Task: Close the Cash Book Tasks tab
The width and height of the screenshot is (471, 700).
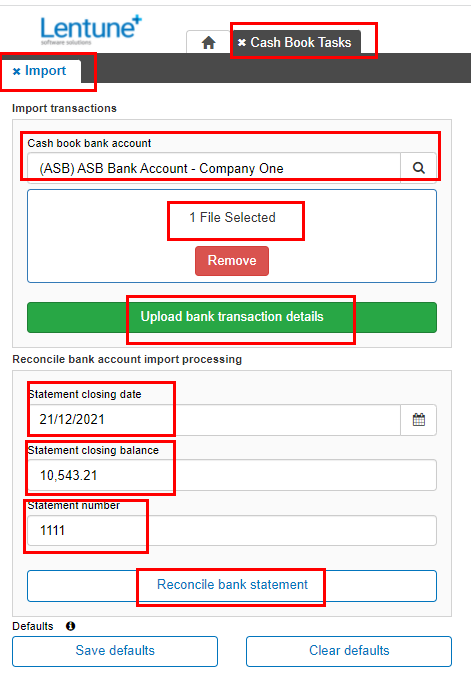Action: (x=242, y=42)
